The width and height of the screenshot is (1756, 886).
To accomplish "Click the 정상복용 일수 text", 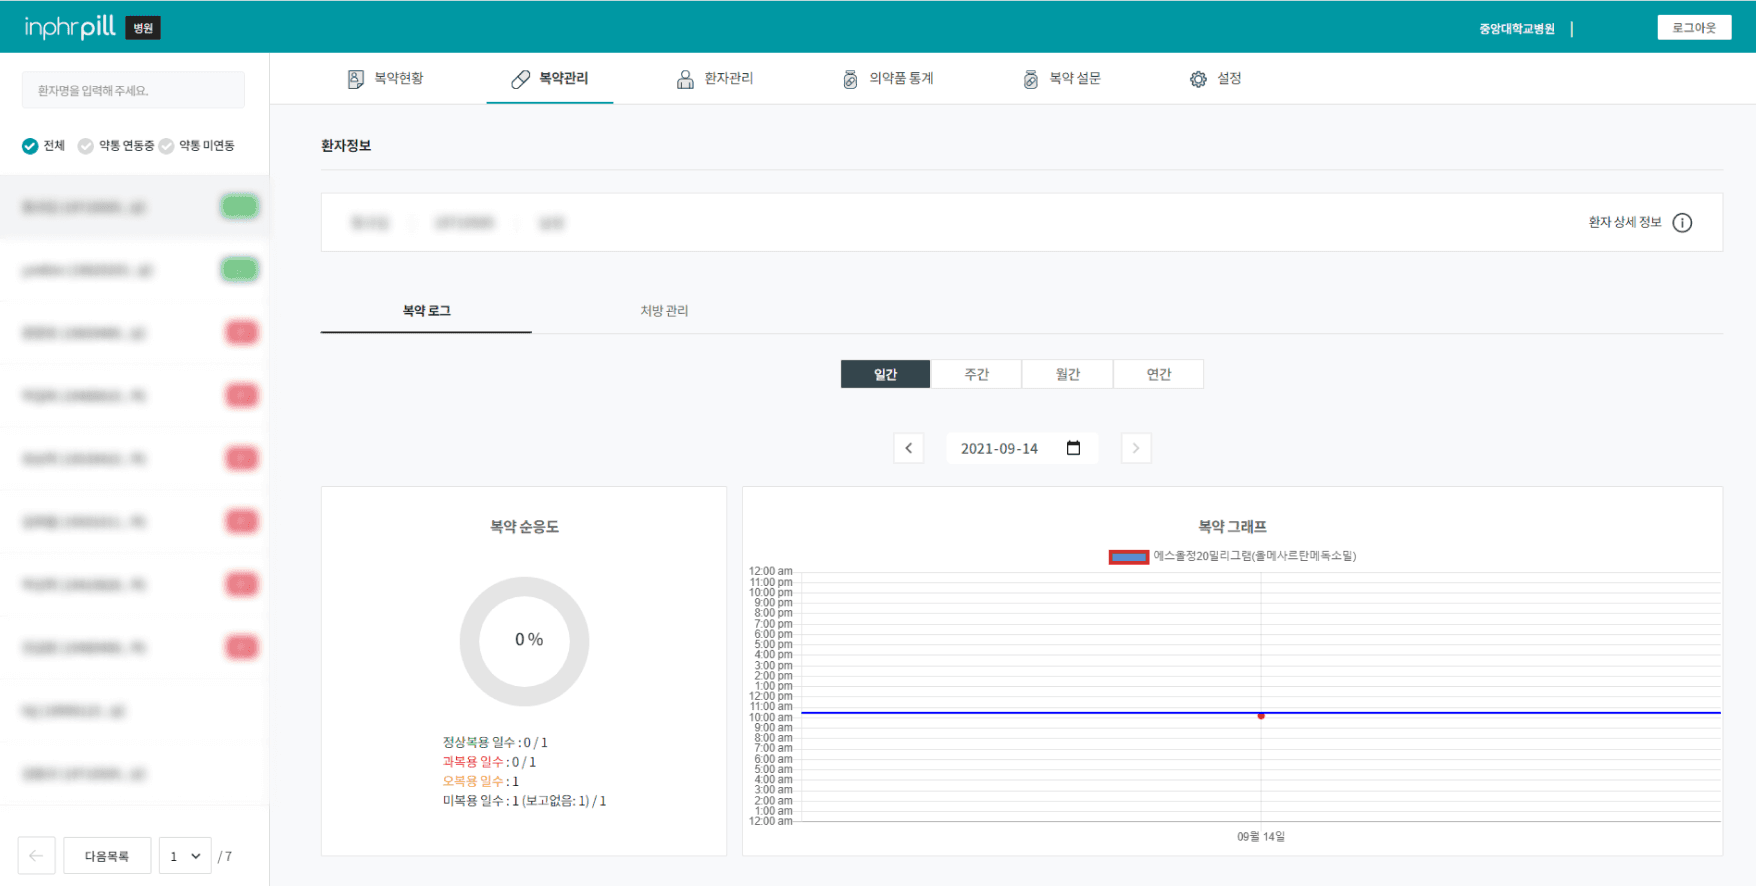I will [x=495, y=743].
